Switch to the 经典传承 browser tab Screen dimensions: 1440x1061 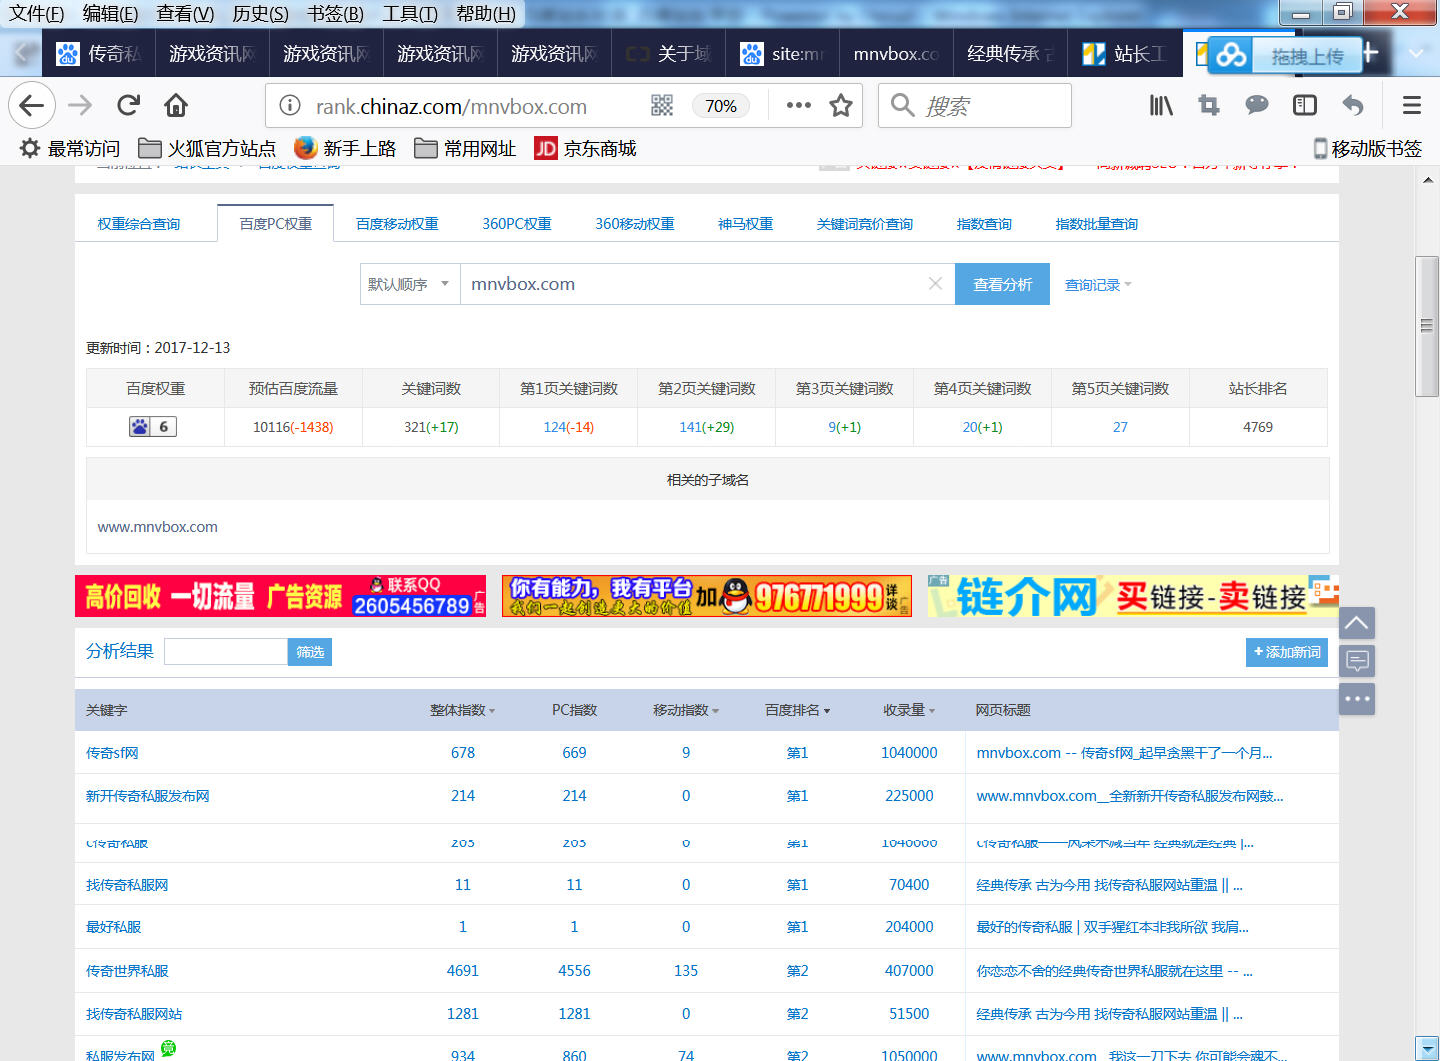(x=1010, y=53)
